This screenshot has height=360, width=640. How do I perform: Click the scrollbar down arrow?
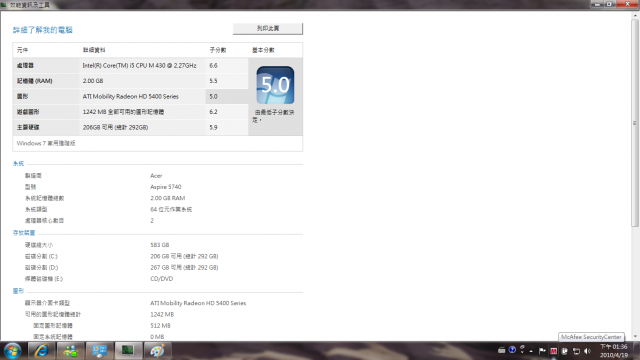pyautogui.click(x=635, y=337)
